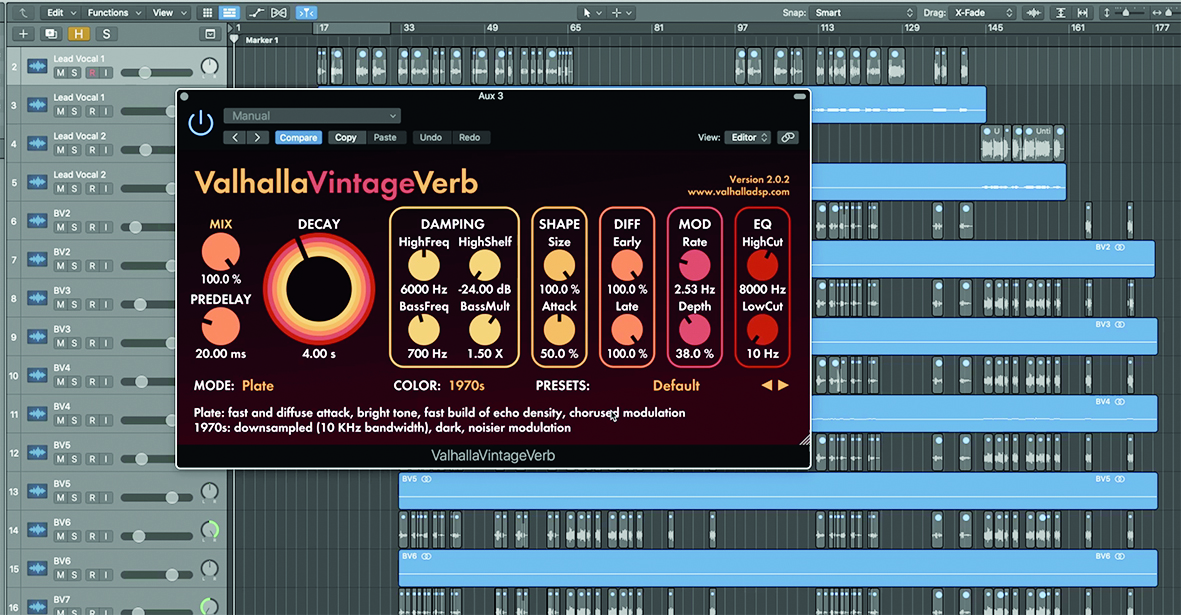
Task: Open the Snap Smart dropdown
Action: (x=863, y=13)
